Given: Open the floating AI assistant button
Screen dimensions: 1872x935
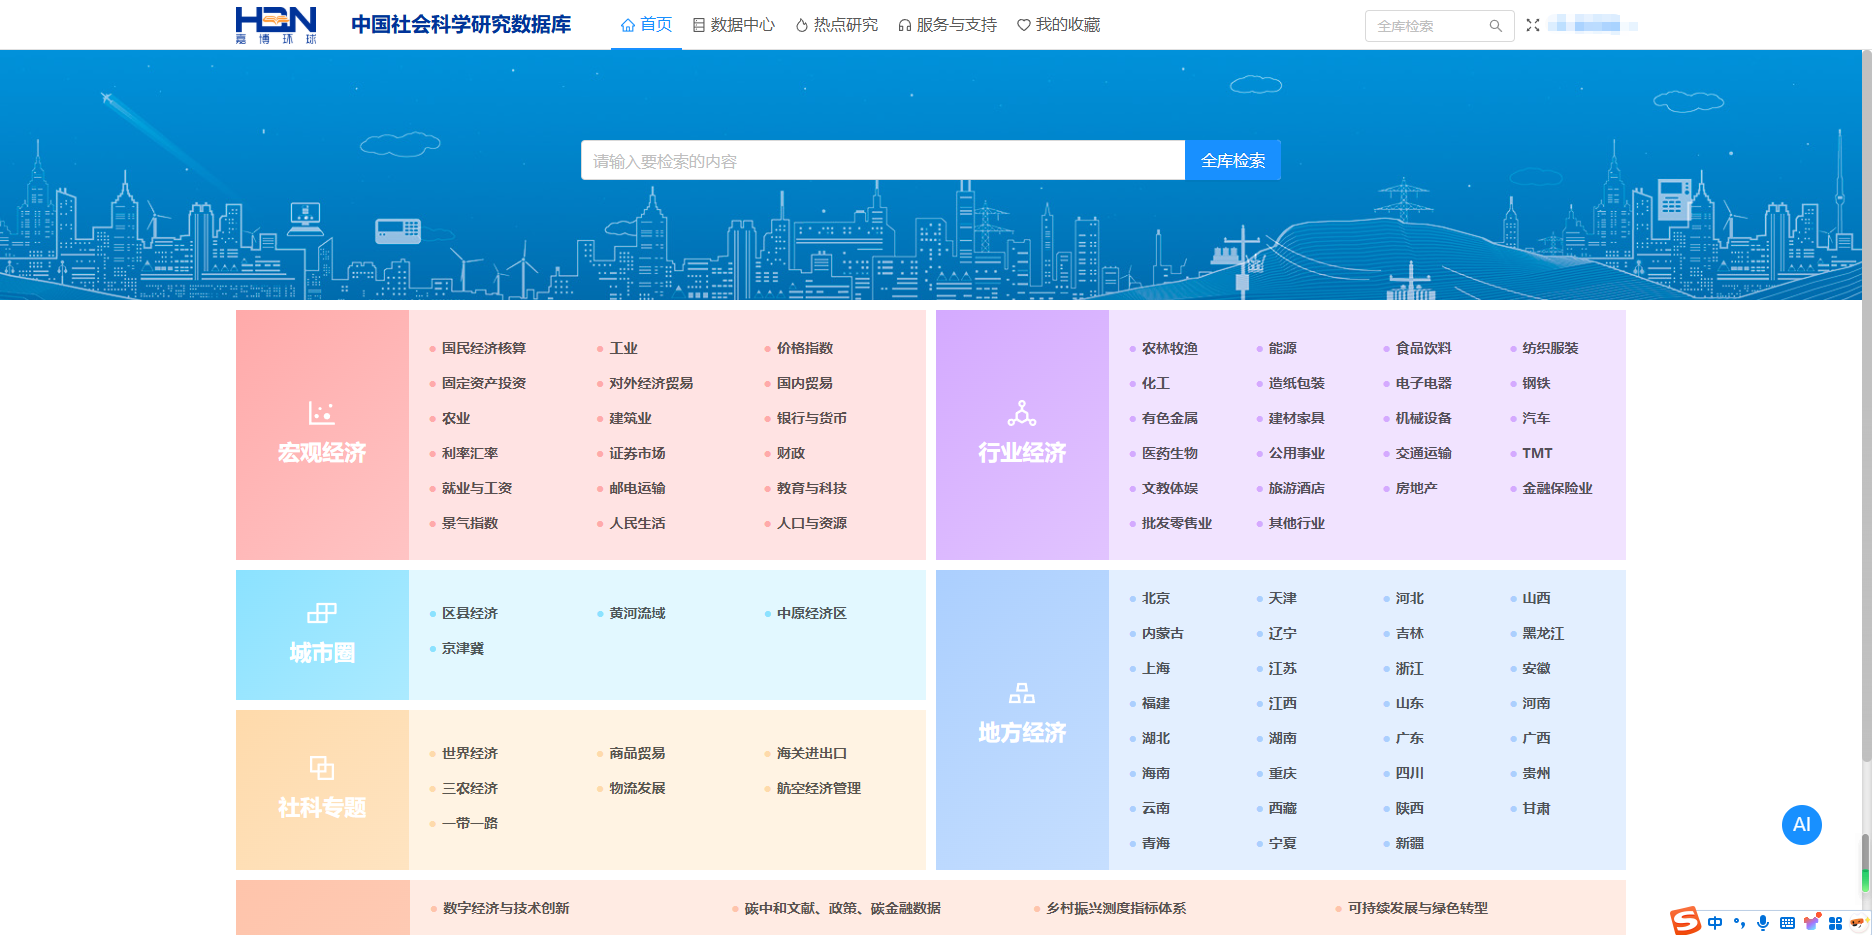Looking at the screenshot, I should tap(1801, 825).
